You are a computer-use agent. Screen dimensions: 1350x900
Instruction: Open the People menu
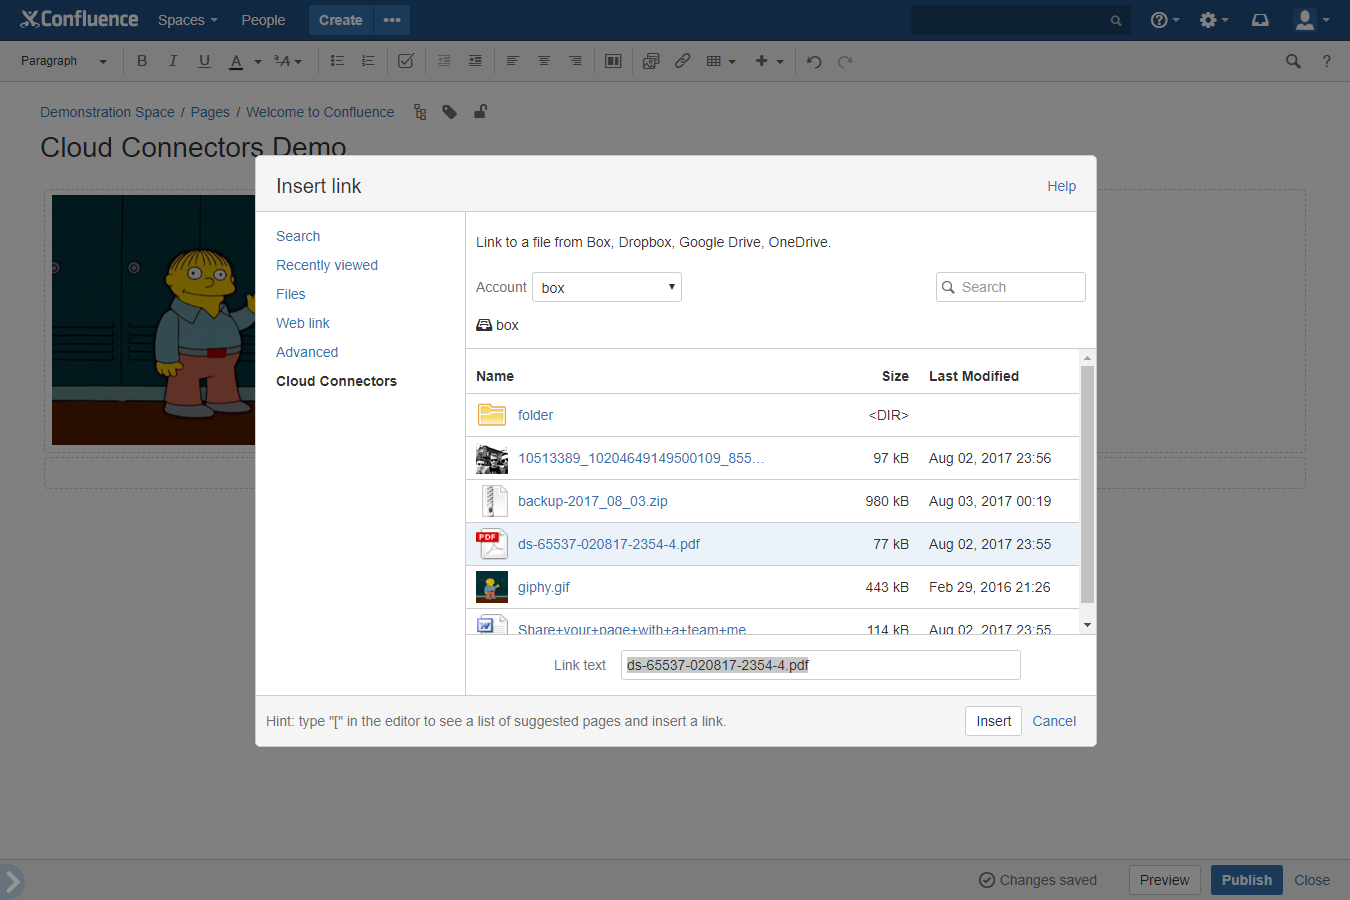click(263, 20)
